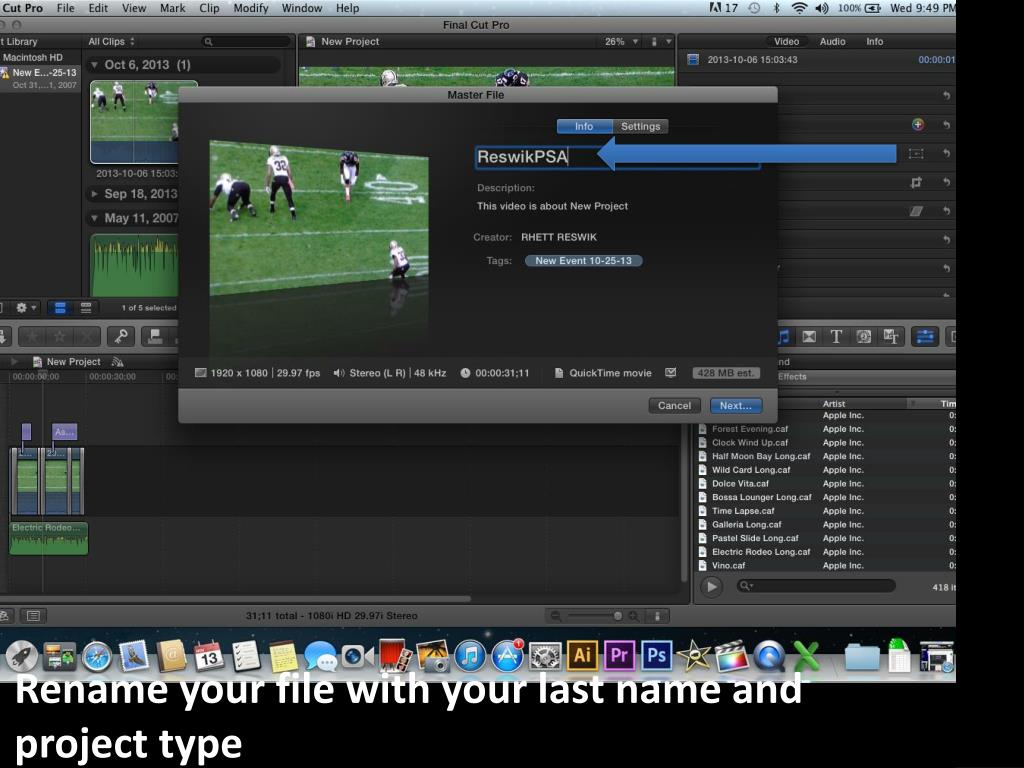
Task: Open the File menu
Action: (65, 8)
